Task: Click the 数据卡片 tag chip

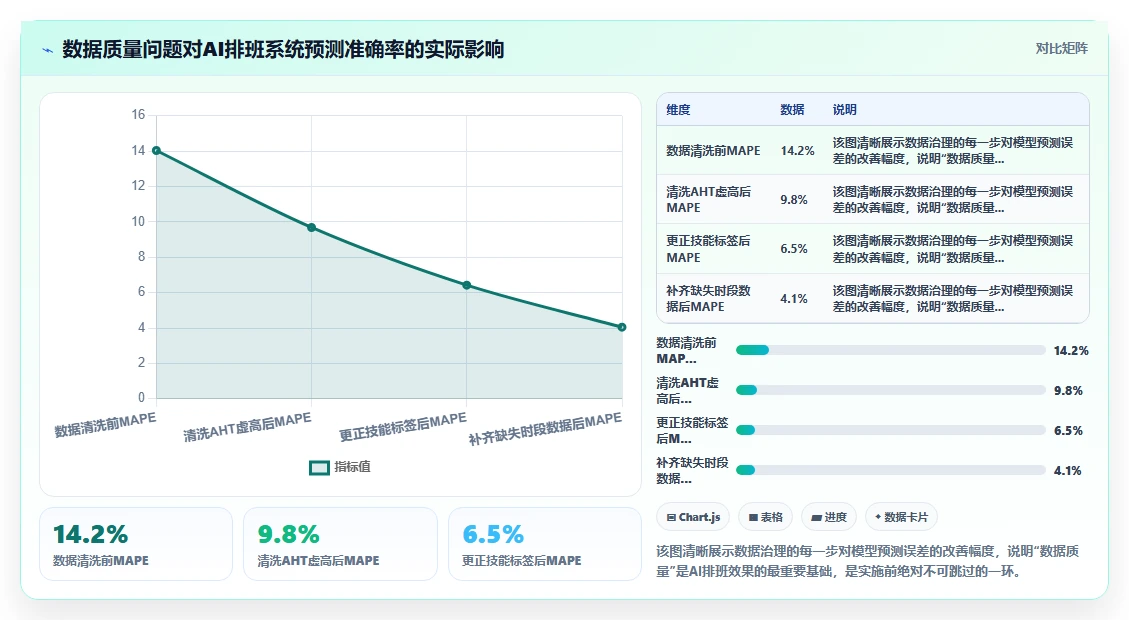Action: click(901, 517)
